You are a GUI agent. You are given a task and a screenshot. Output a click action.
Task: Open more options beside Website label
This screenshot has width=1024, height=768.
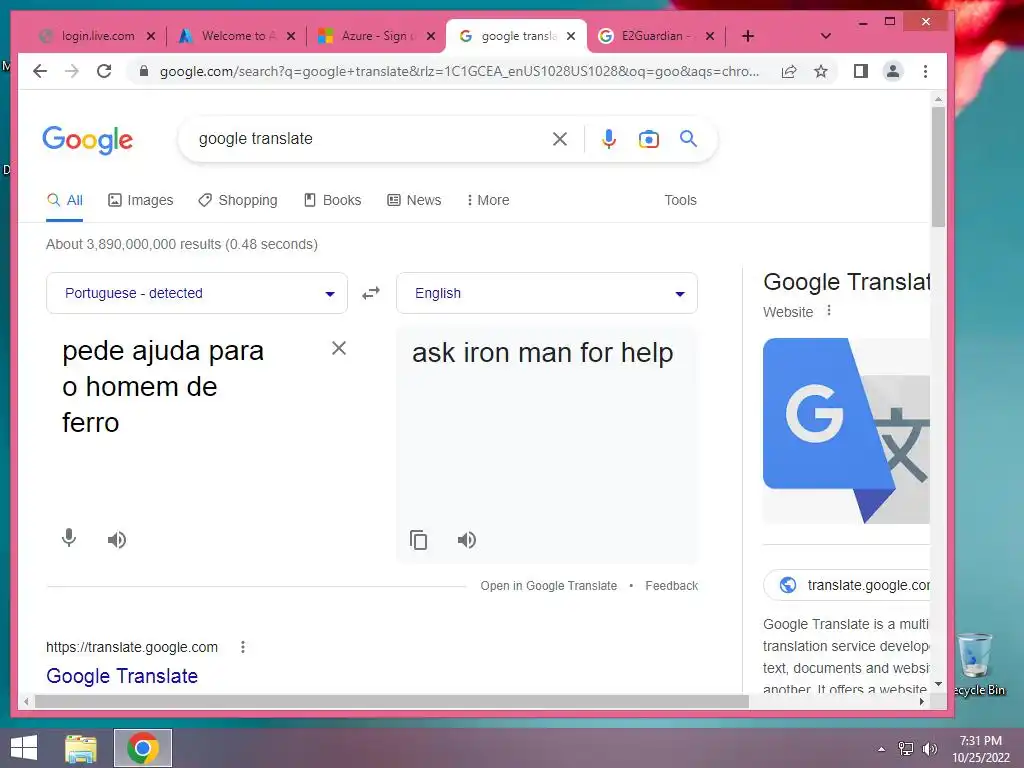click(x=829, y=310)
